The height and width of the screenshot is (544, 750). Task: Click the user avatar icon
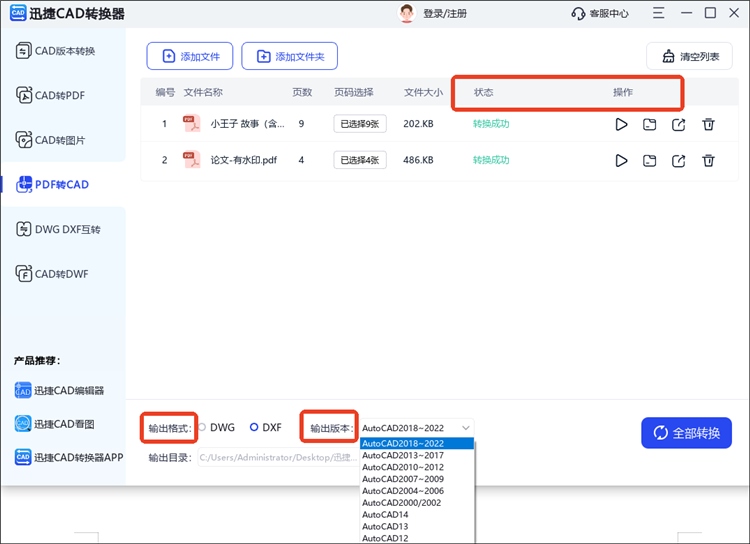(407, 13)
